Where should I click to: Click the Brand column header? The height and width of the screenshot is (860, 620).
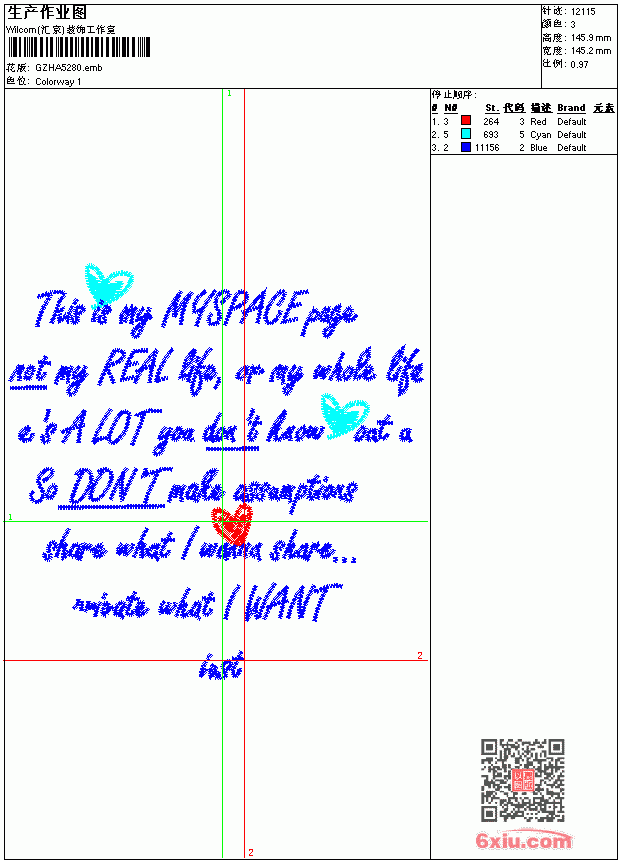(x=571, y=108)
